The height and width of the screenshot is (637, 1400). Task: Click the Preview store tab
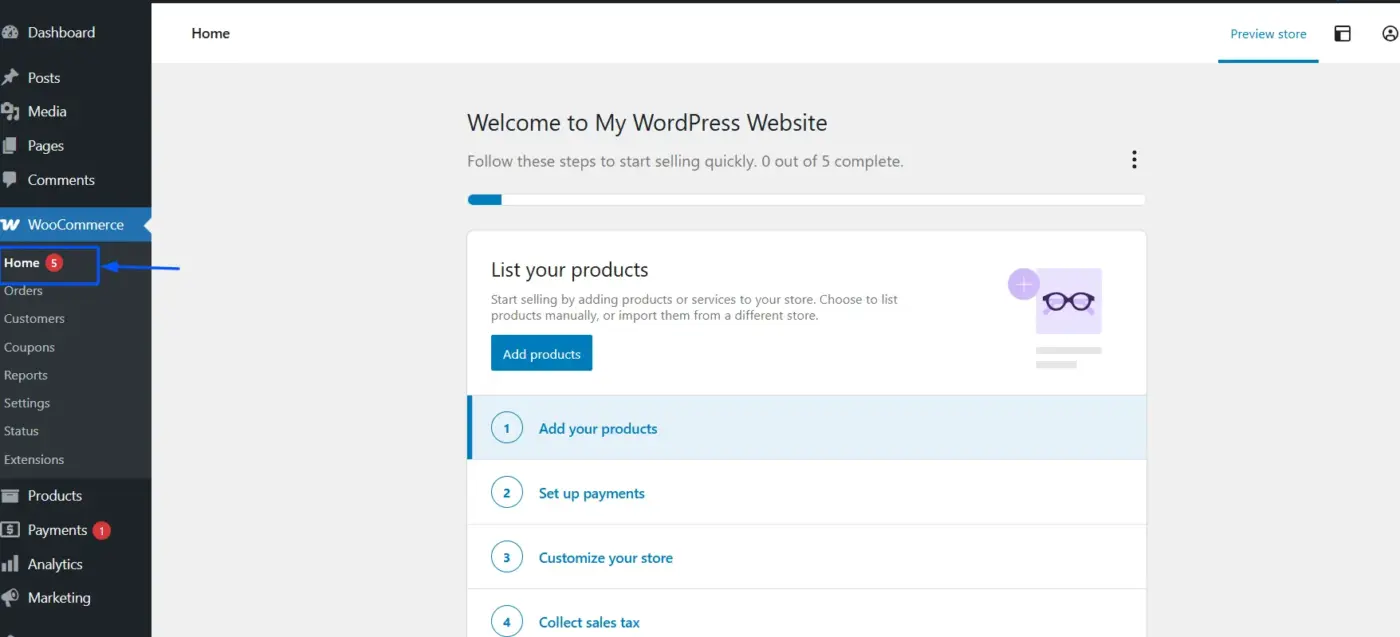coord(1268,34)
